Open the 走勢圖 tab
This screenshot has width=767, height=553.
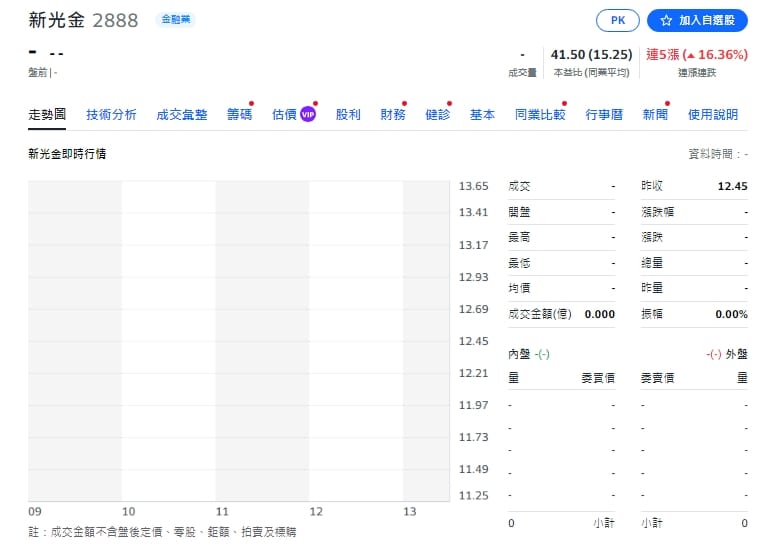pos(47,114)
